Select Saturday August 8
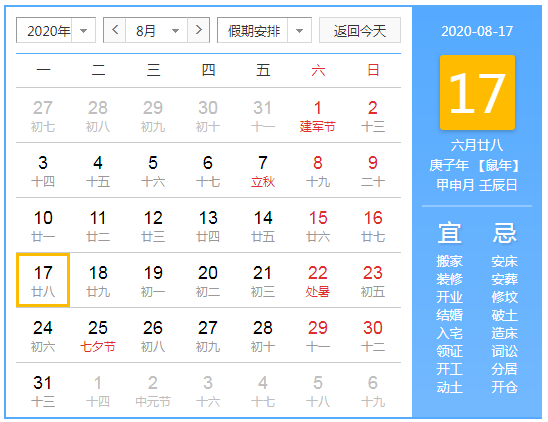The image size is (548, 422). coord(317,171)
